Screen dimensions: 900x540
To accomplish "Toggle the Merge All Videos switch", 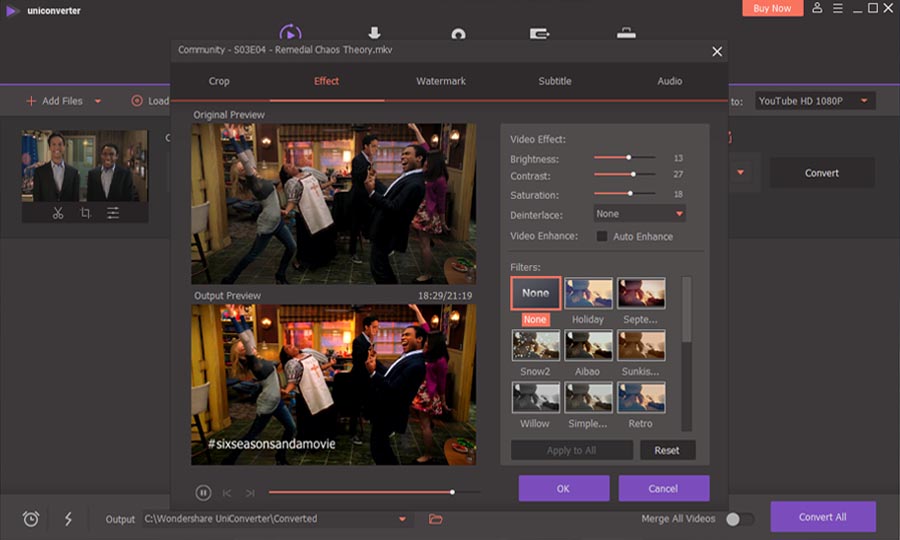I will click(739, 519).
